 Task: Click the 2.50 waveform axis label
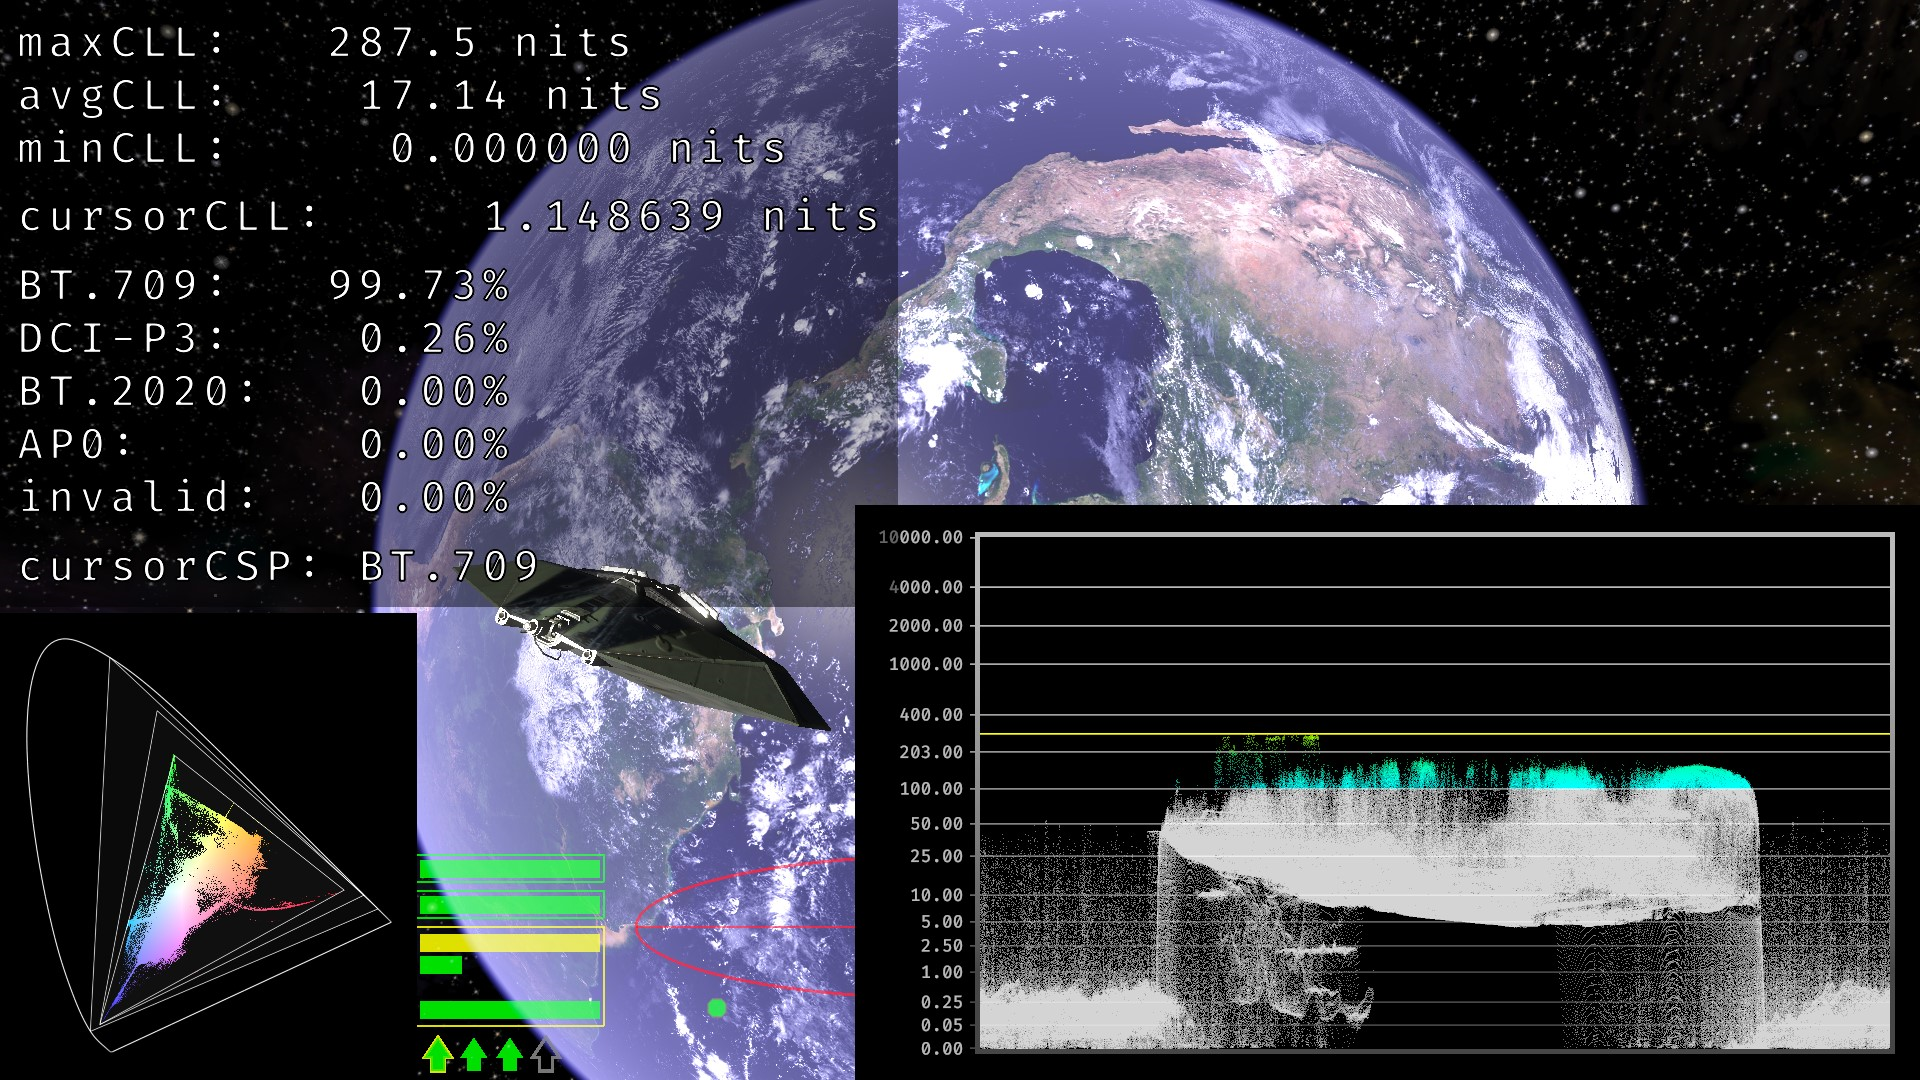click(941, 946)
